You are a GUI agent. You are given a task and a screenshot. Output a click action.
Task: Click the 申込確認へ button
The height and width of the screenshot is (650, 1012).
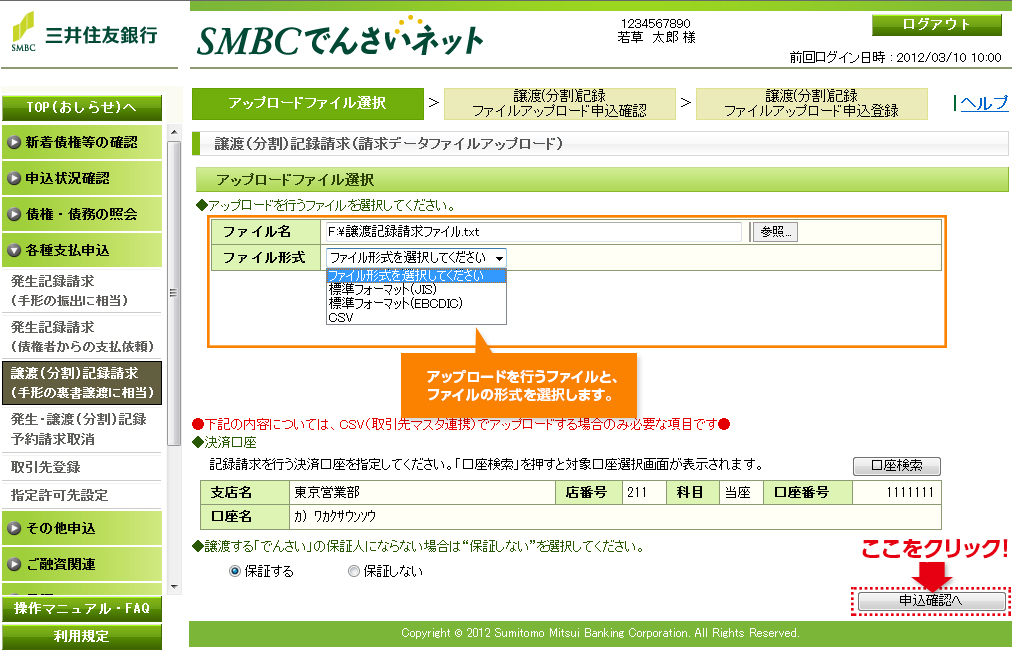tap(931, 600)
